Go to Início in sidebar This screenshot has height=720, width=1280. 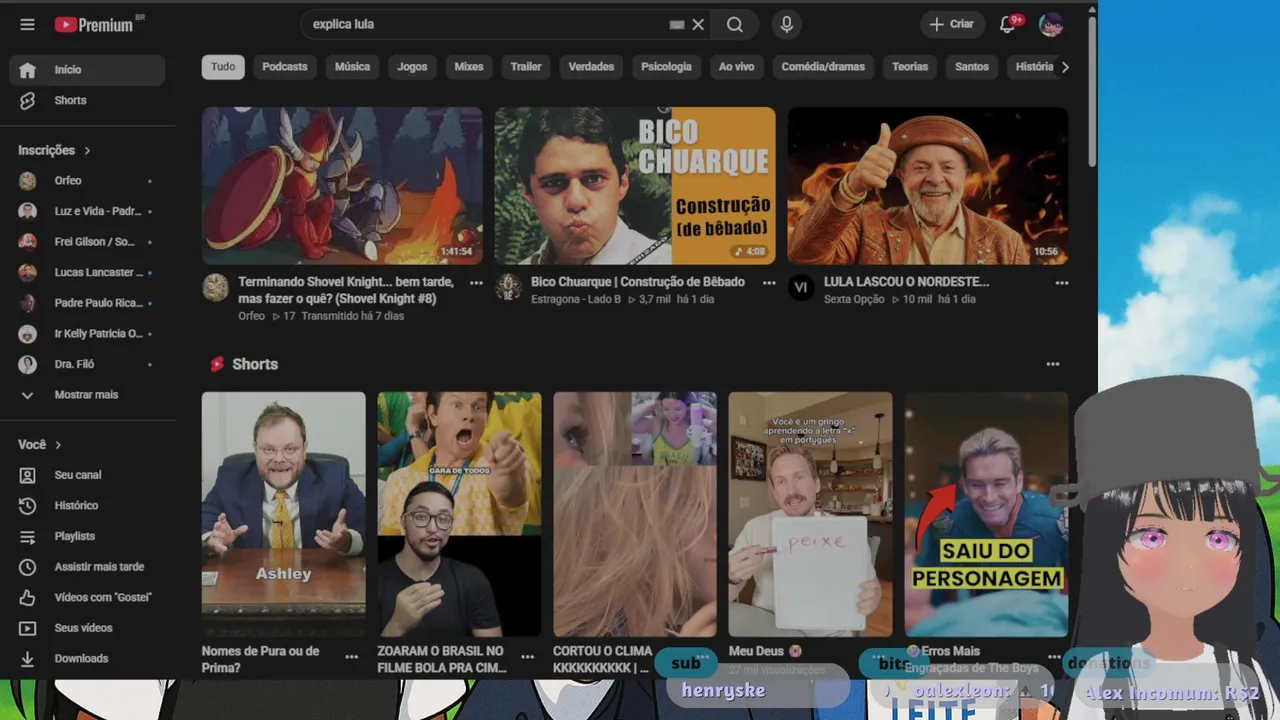87,70
